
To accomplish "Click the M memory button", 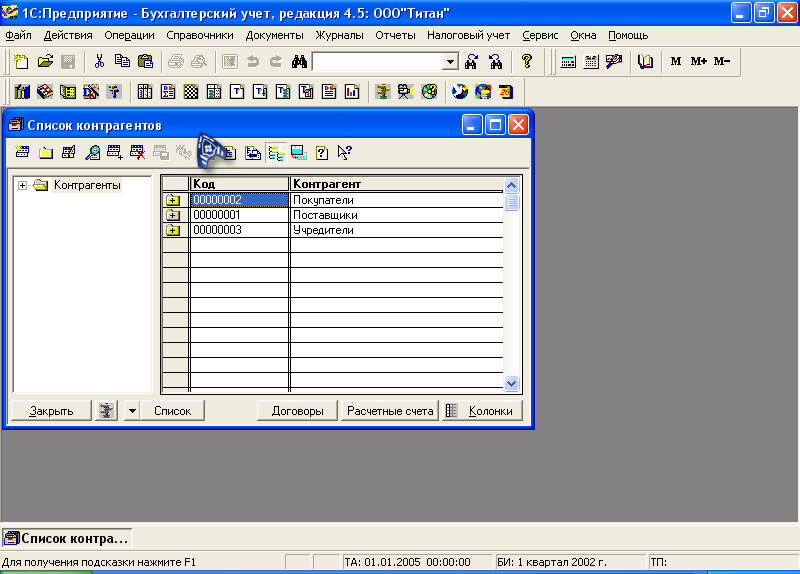I will click(x=676, y=61).
